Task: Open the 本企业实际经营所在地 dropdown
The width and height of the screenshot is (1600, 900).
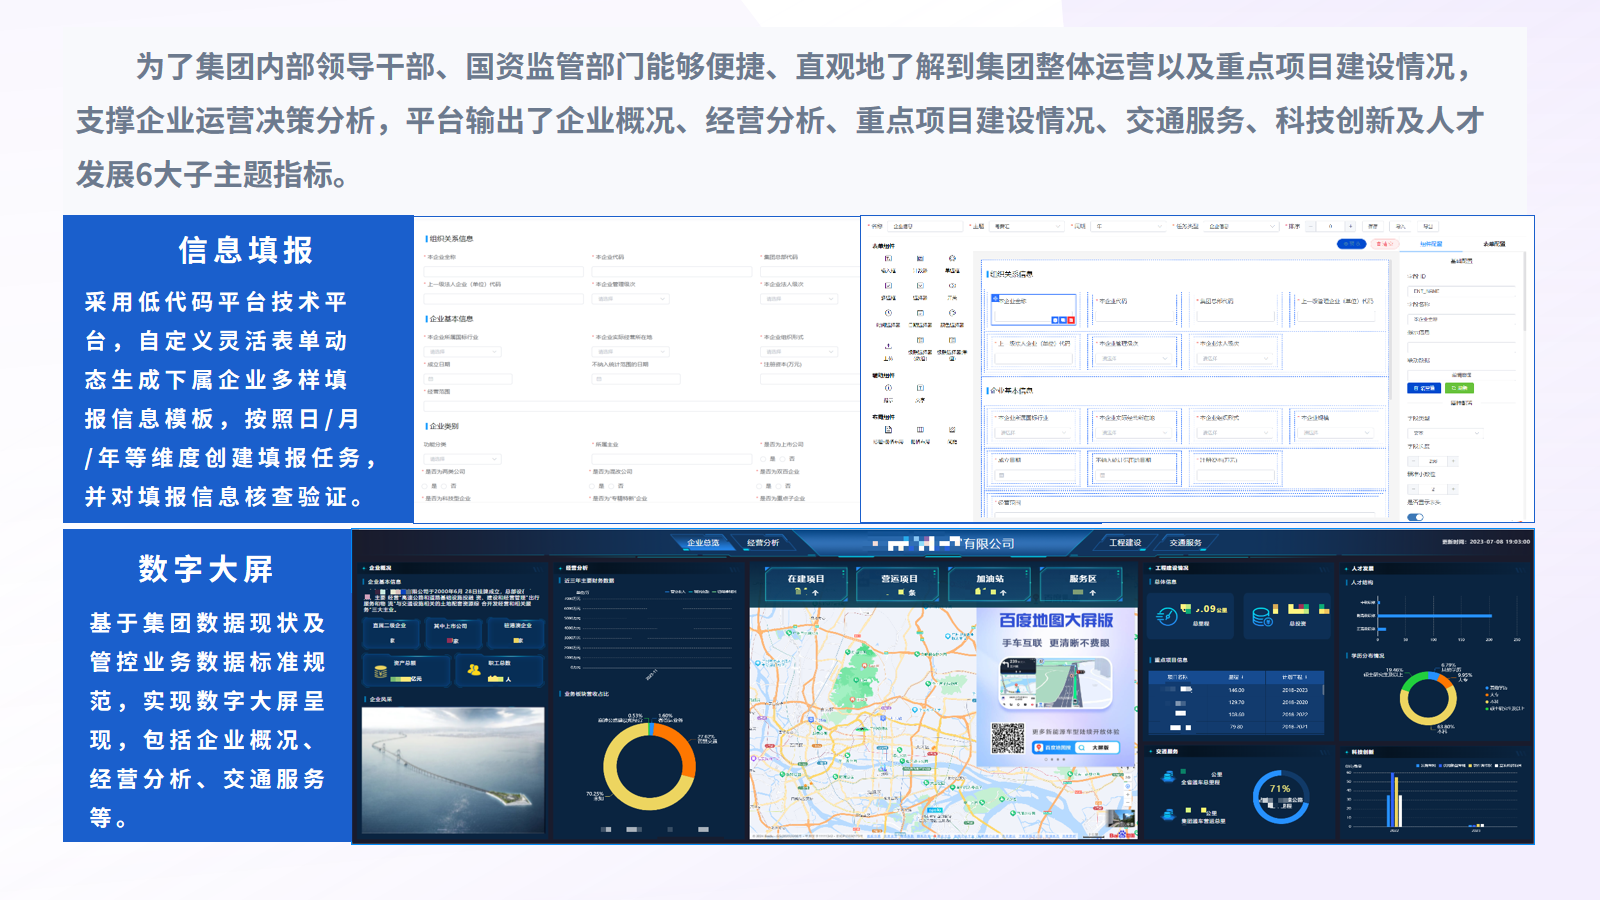Action: click(x=631, y=352)
